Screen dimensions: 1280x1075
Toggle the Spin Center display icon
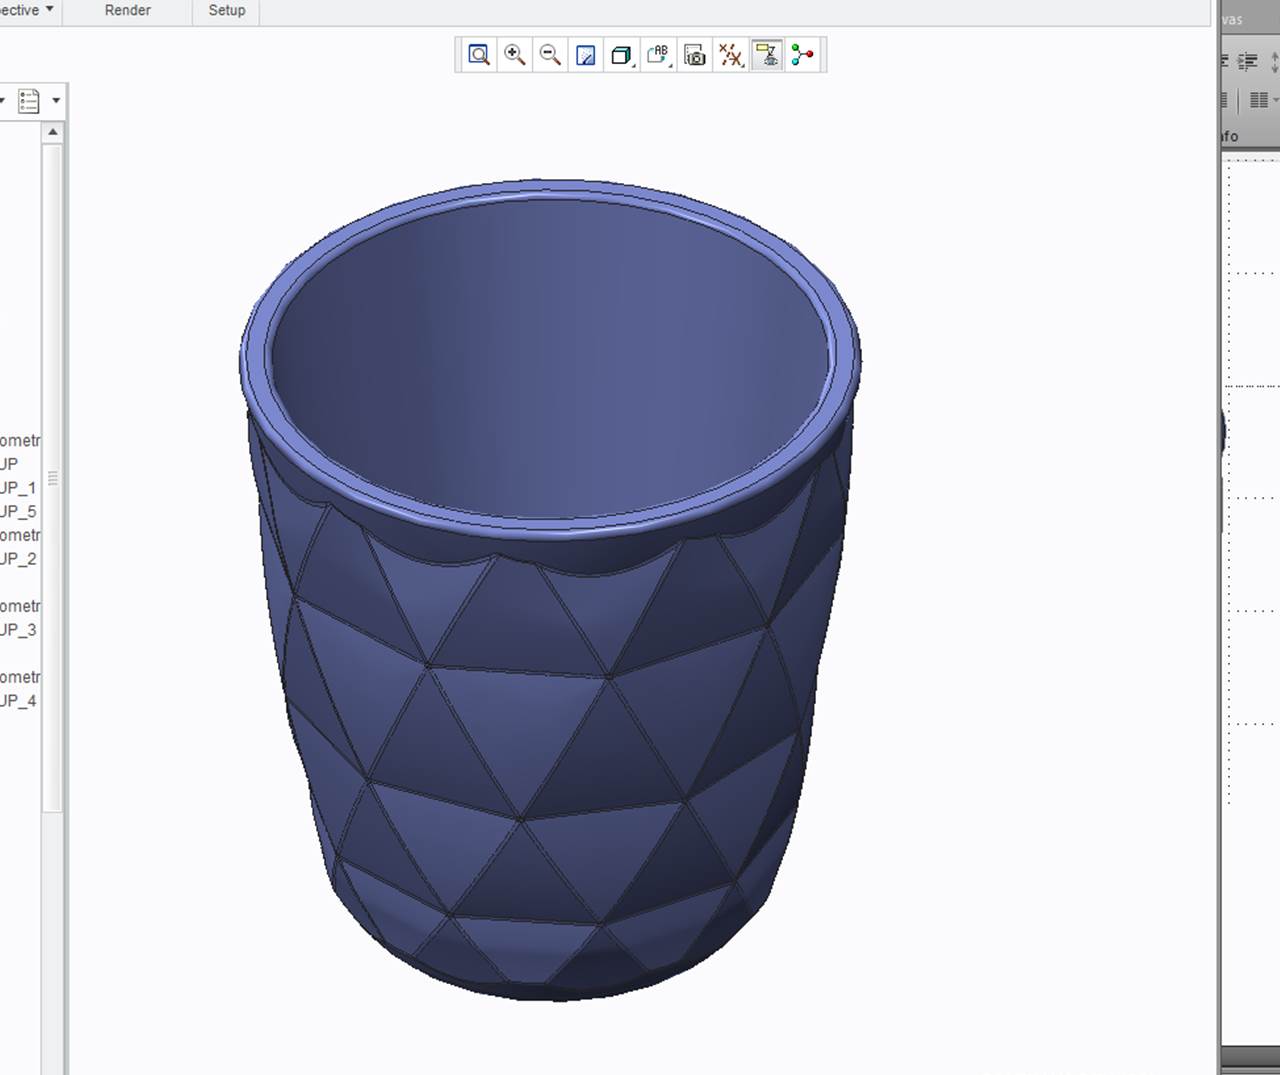[x=802, y=55]
